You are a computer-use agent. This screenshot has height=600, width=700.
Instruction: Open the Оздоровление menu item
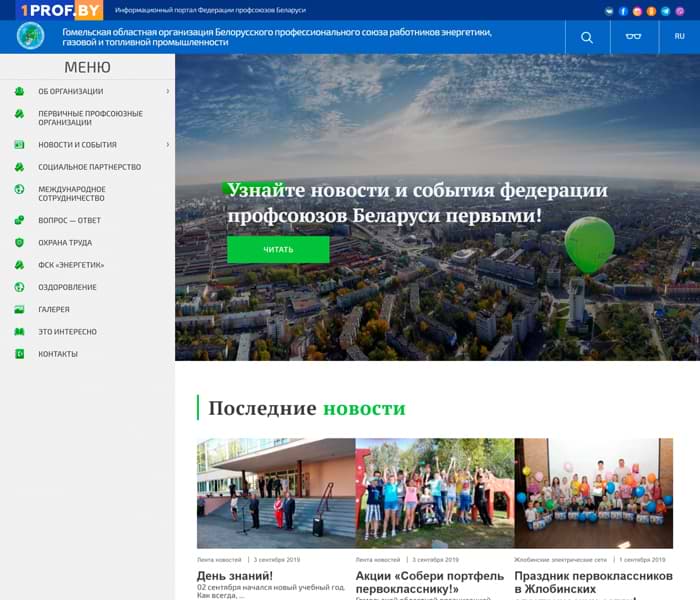point(67,287)
